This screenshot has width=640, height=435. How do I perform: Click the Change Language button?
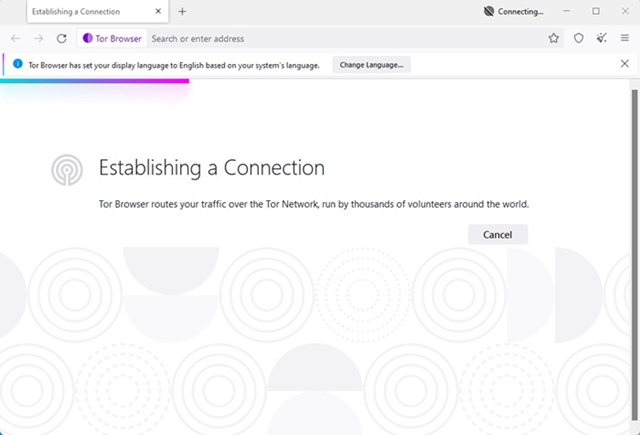[371, 65]
